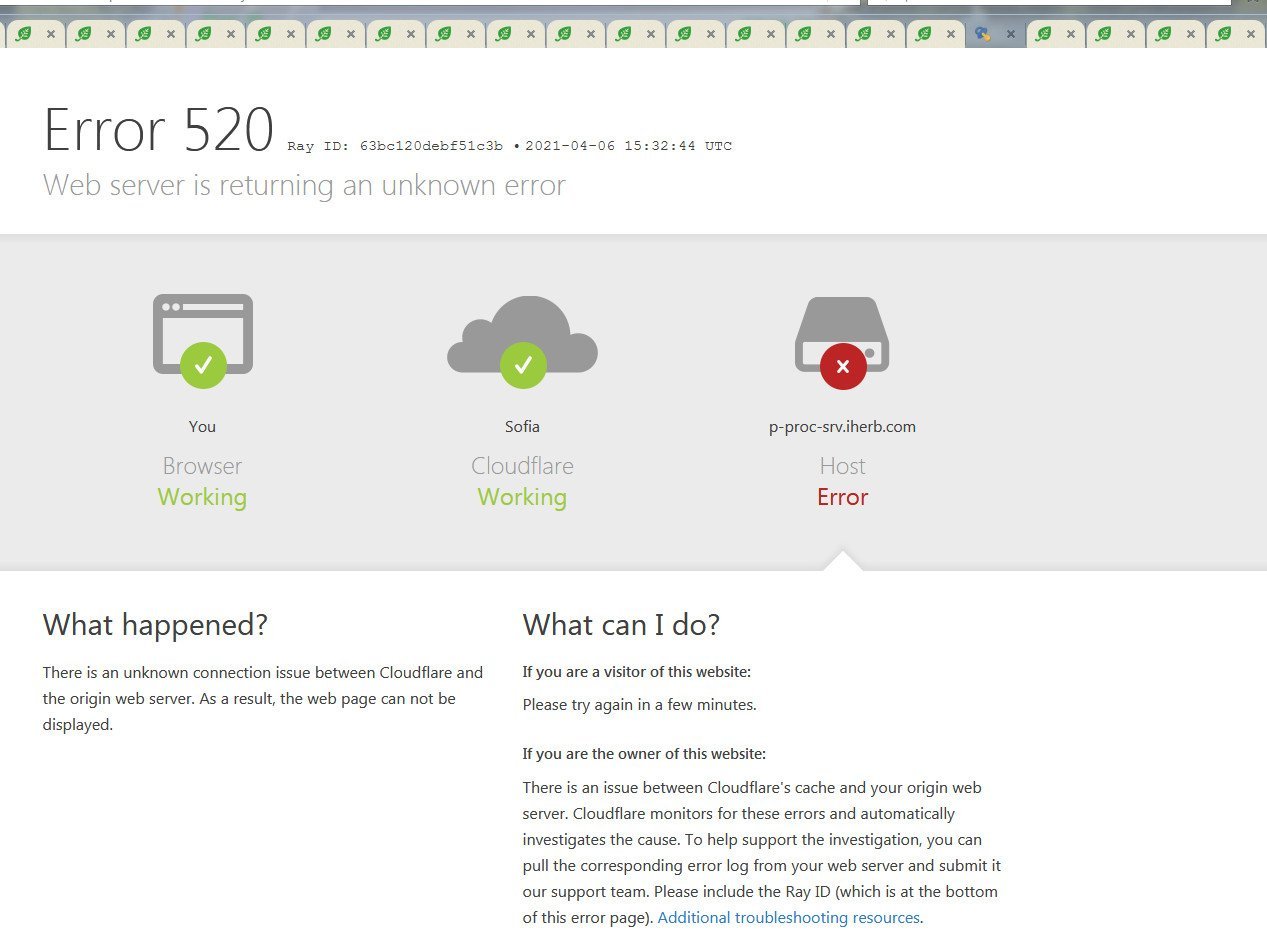Switch to the leaf tab immediately left of the active tab
1267x938 pixels.
[924, 34]
